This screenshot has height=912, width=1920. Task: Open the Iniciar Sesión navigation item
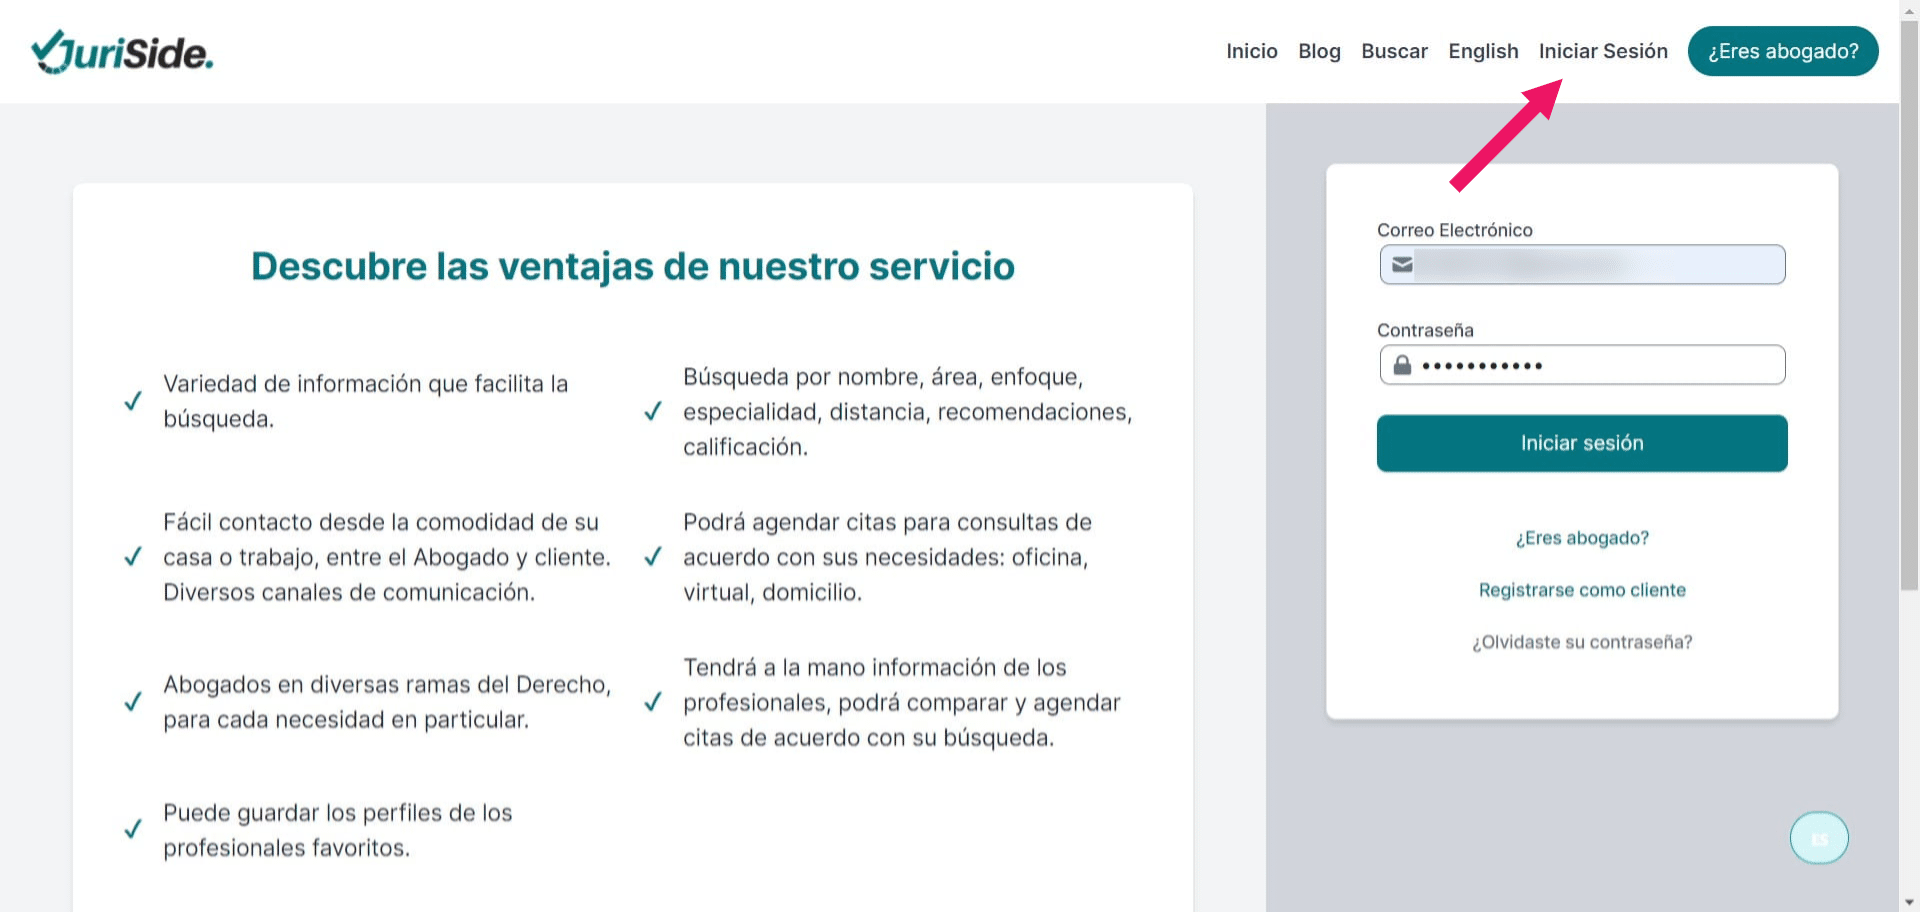coord(1602,51)
